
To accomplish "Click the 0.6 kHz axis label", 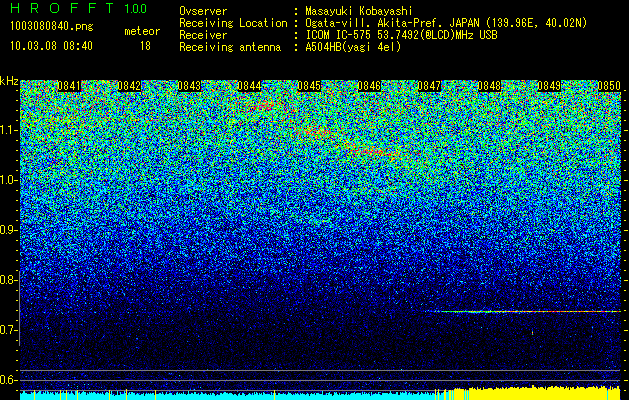I will pos(8,380).
